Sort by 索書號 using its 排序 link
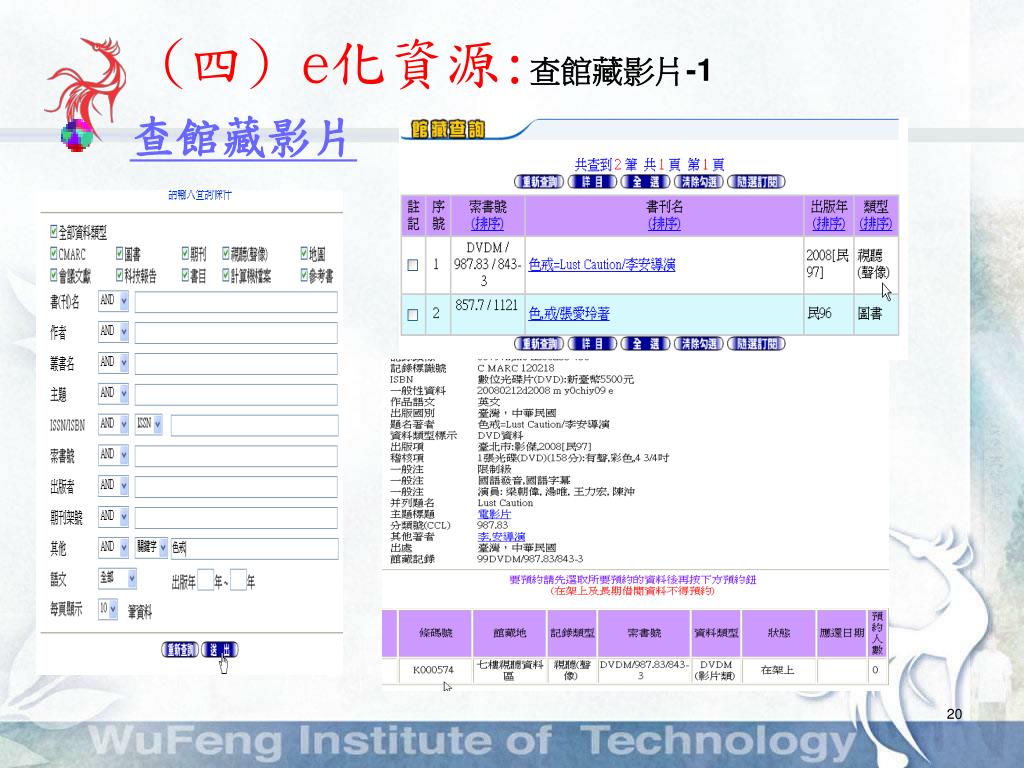This screenshot has width=1024, height=768. click(487, 224)
